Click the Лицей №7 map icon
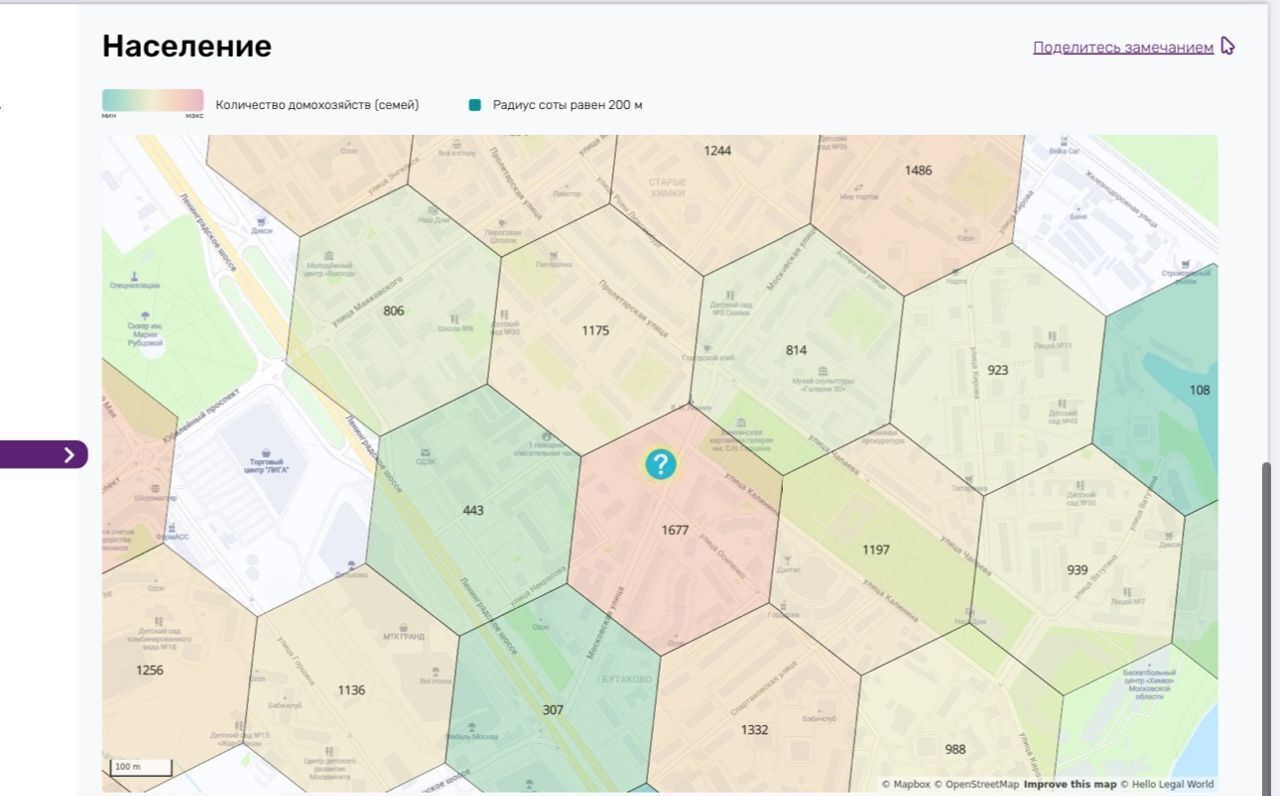This screenshot has height=796, width=1280. [x=1128, y=591]
